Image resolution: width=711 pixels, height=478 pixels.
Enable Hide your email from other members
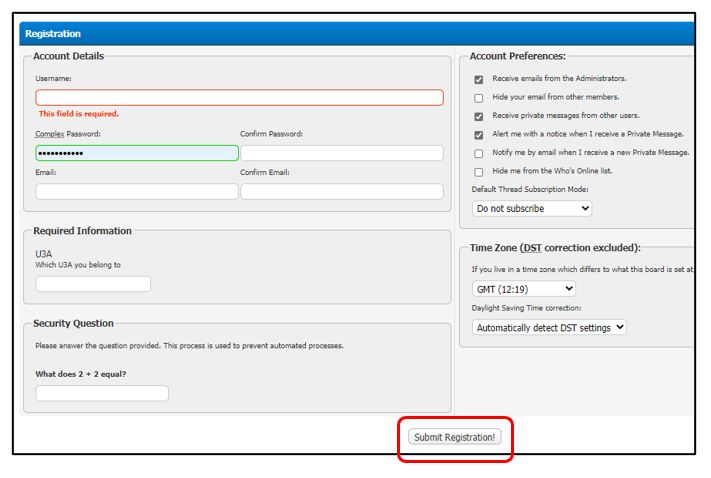479,98
